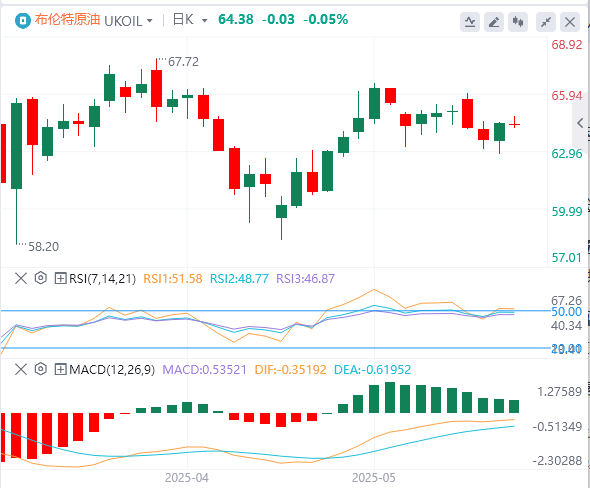Expand the MACD indicator panel
This screenshot has height=488, width=590.
point(60,369)
